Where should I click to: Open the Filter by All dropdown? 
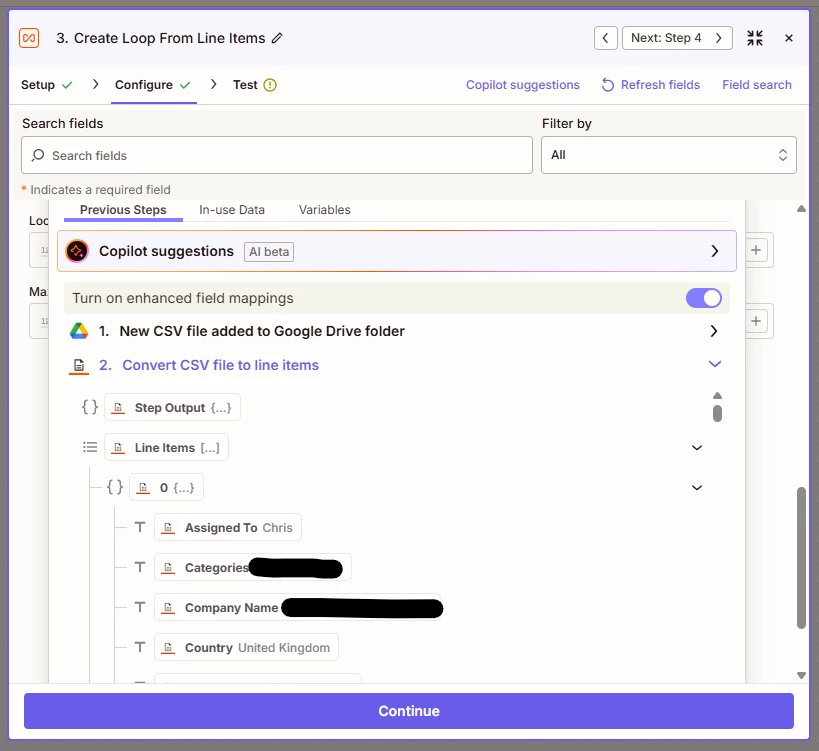[669, 155]
